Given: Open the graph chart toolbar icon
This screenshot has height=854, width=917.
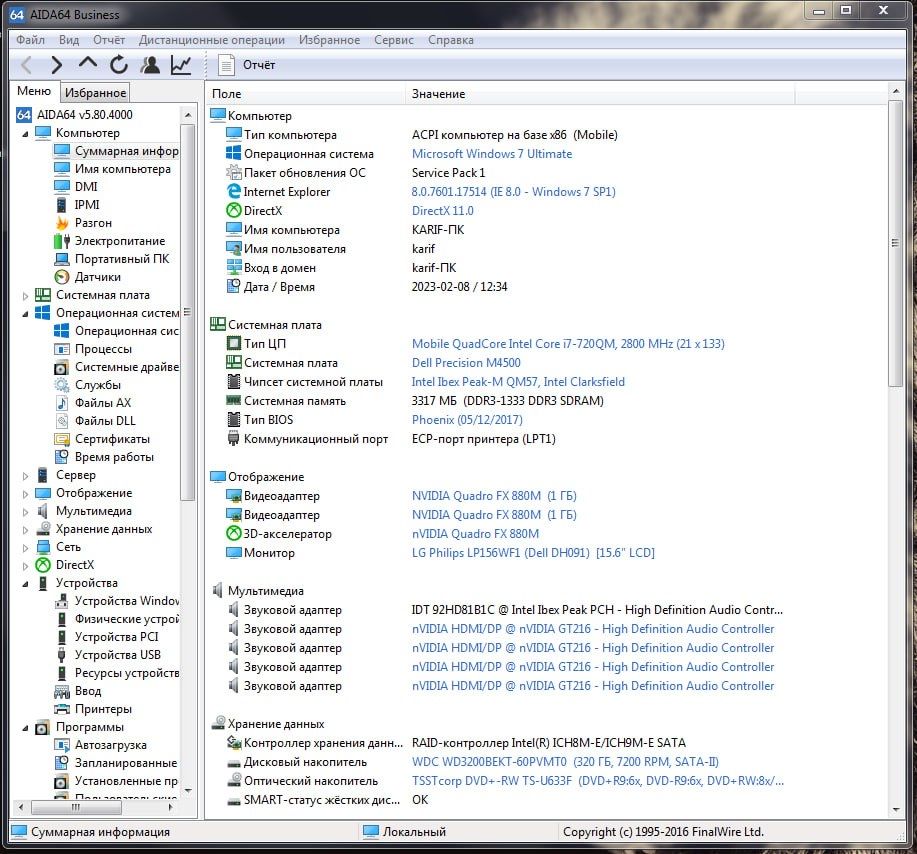Looking at the screenshot, I should point(181,64).
